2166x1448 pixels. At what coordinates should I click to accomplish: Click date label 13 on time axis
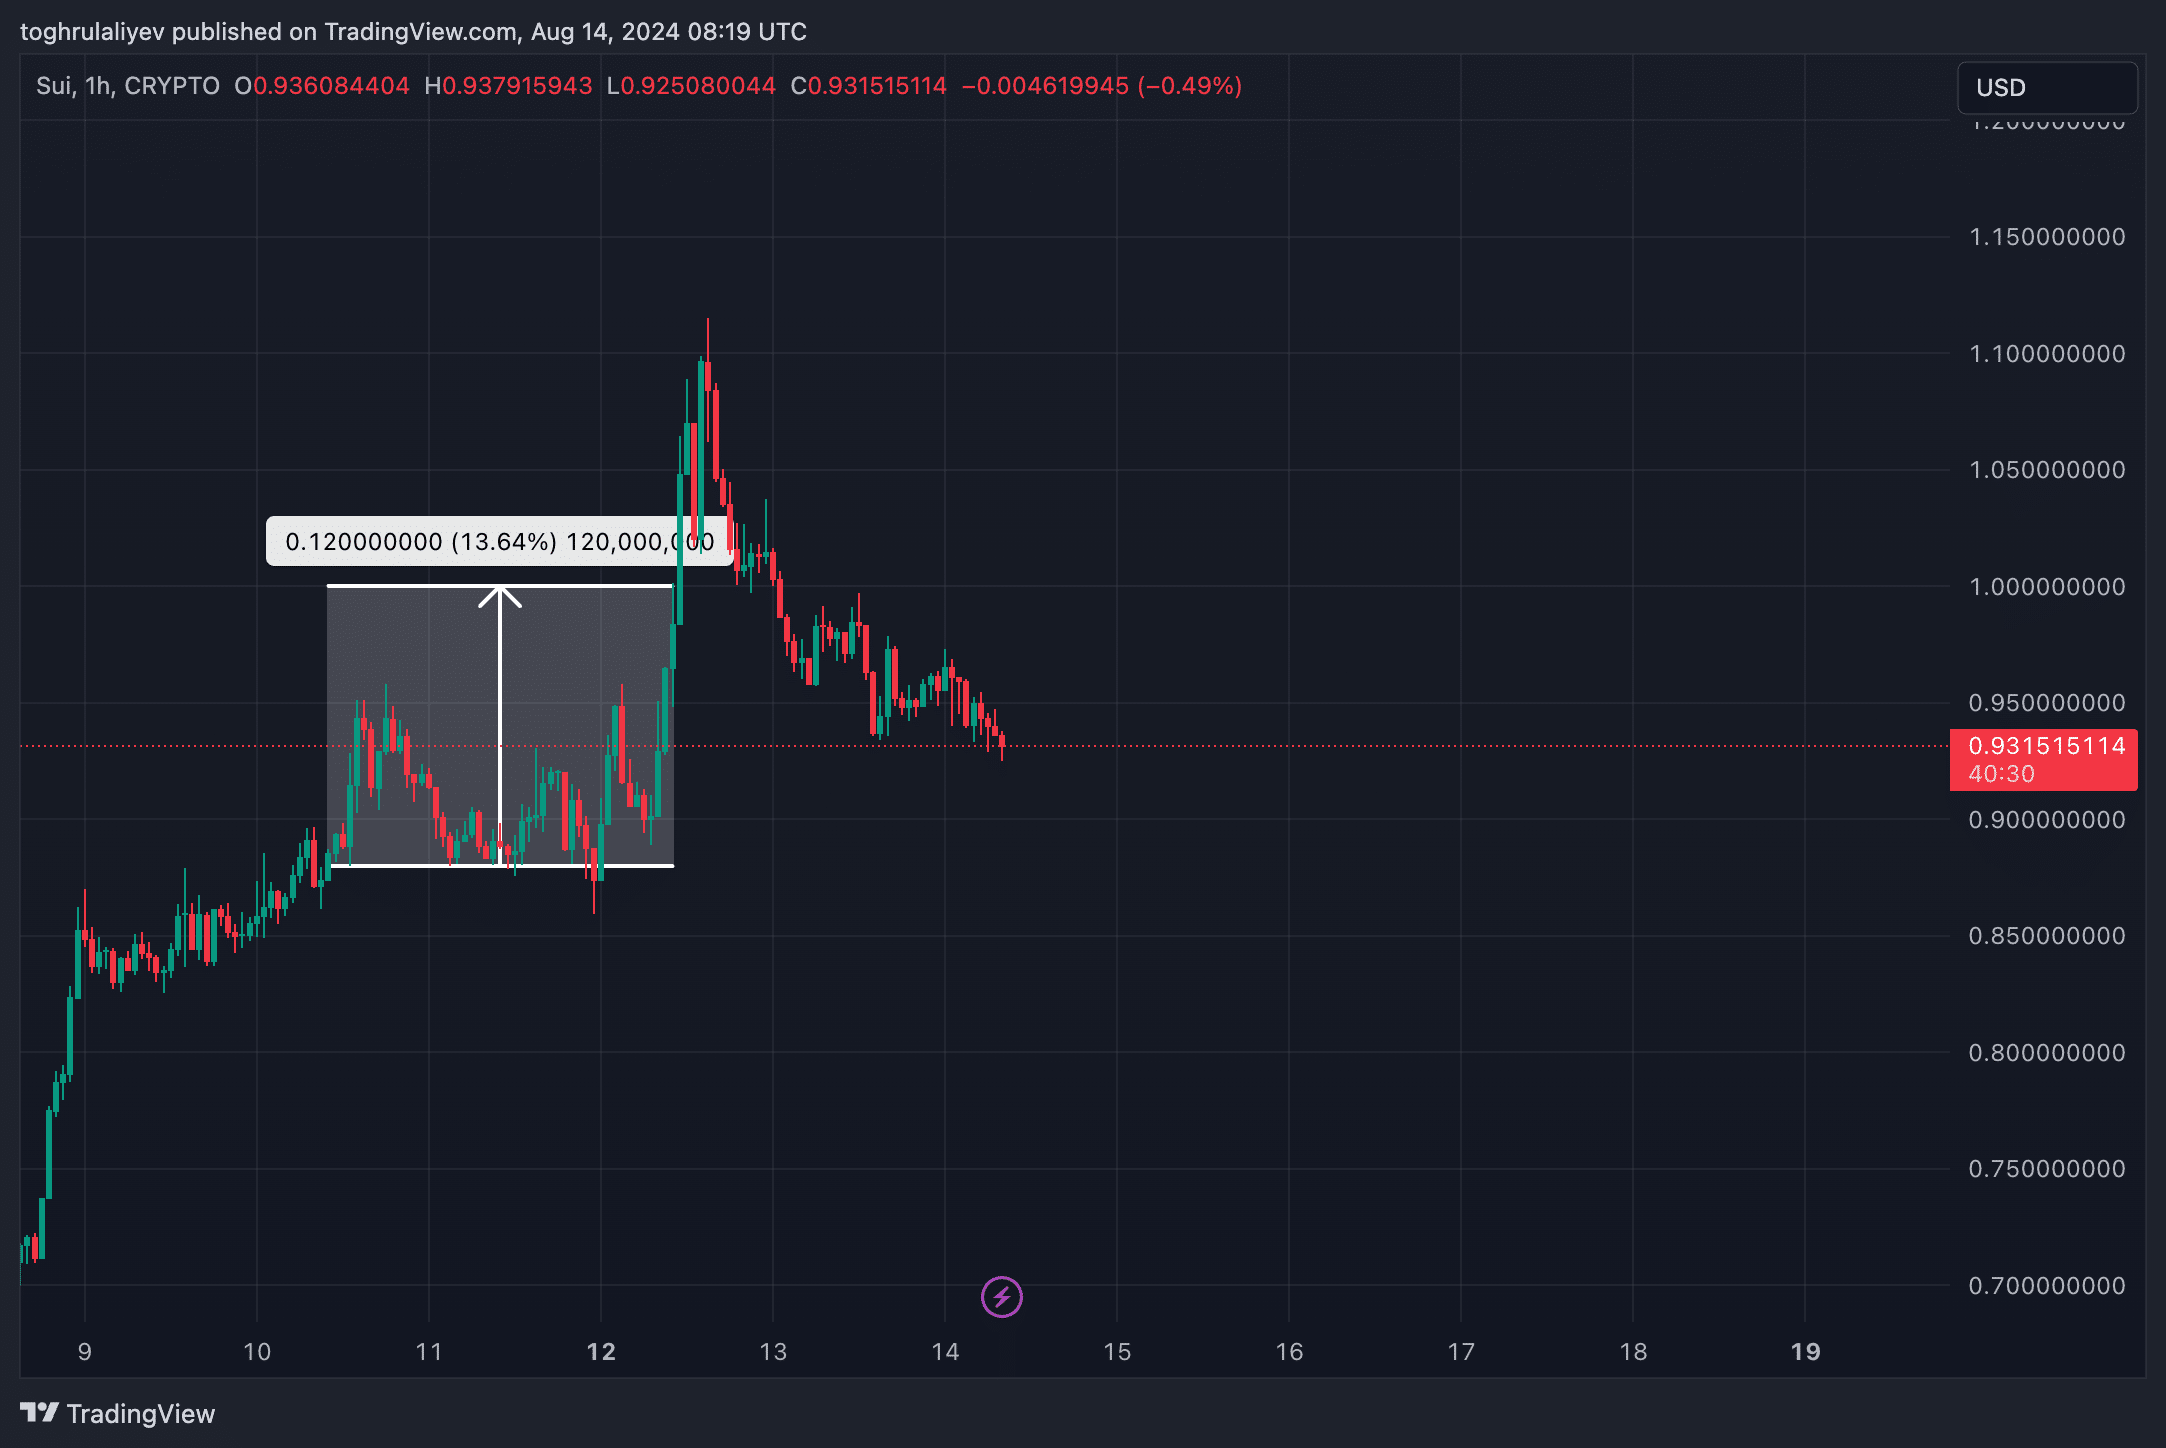pos(773,1352)
